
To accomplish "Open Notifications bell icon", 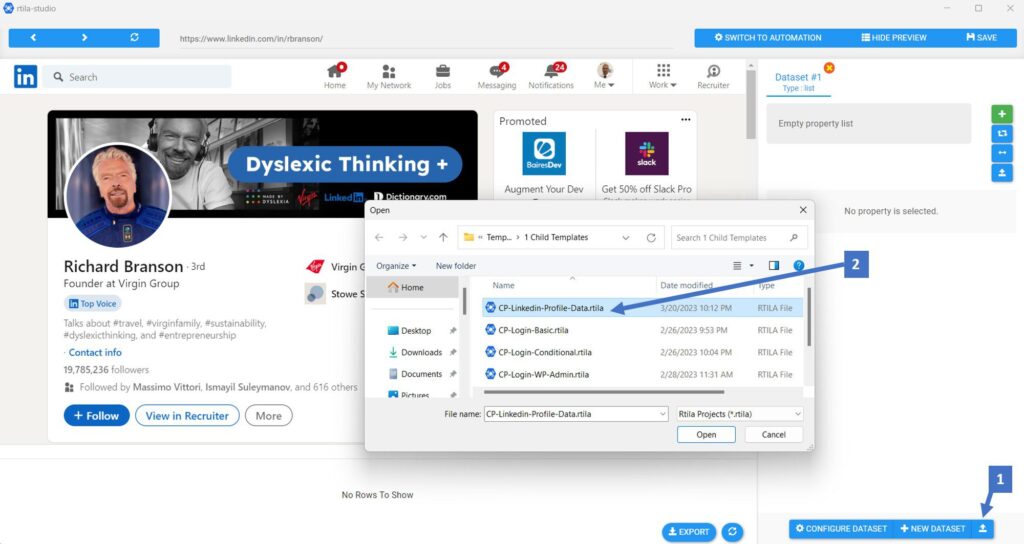I will click(x=551, y=76).
